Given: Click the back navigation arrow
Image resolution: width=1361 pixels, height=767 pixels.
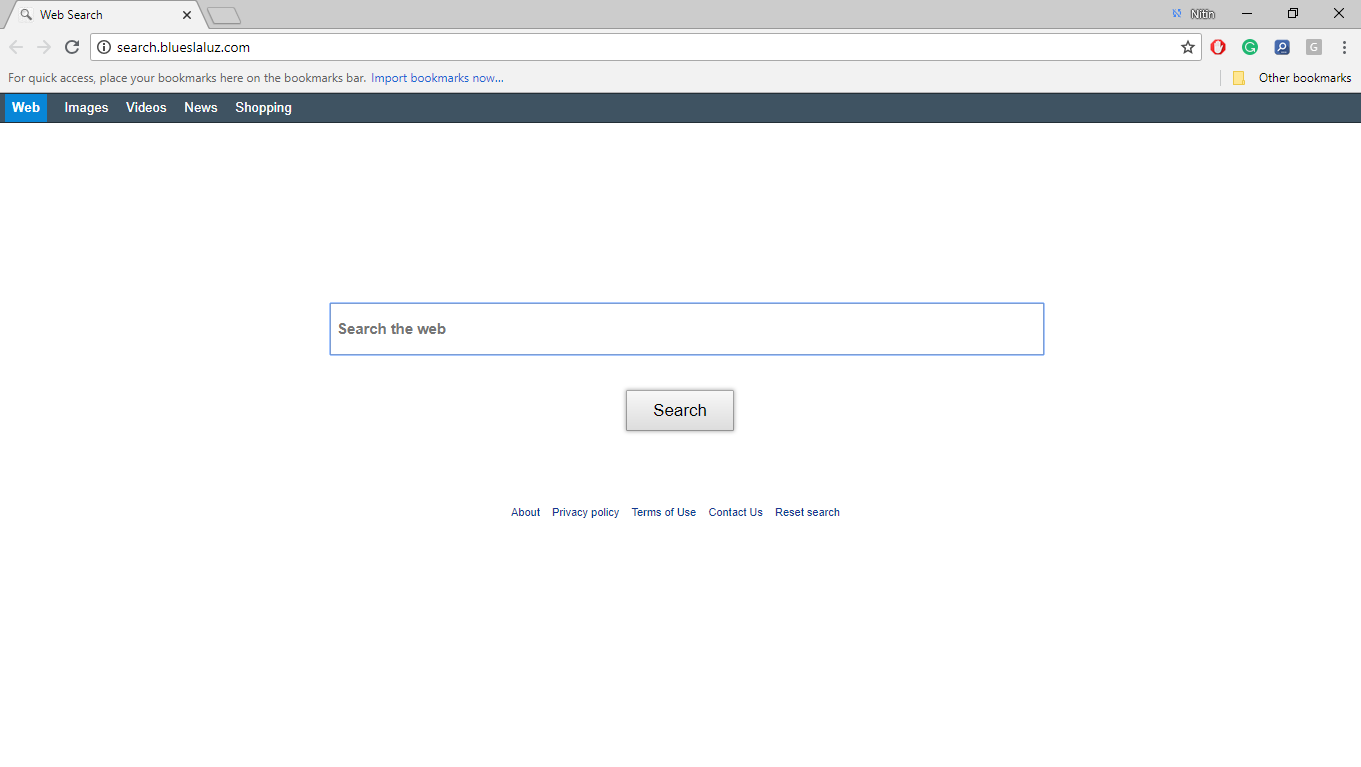Looking at the screenshot, I should [16, 46].
